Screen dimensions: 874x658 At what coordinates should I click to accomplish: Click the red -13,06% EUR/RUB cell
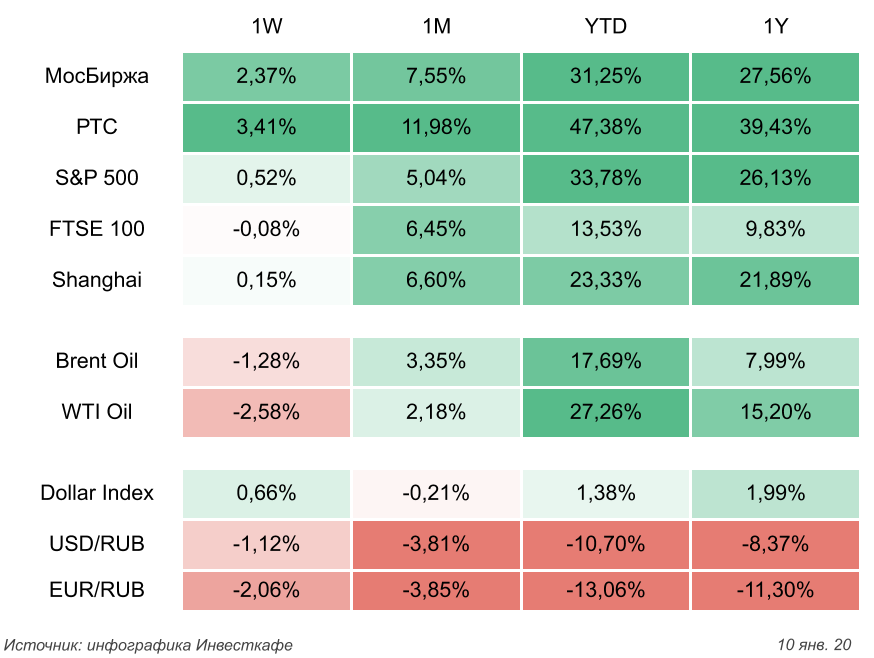point(605,590)
